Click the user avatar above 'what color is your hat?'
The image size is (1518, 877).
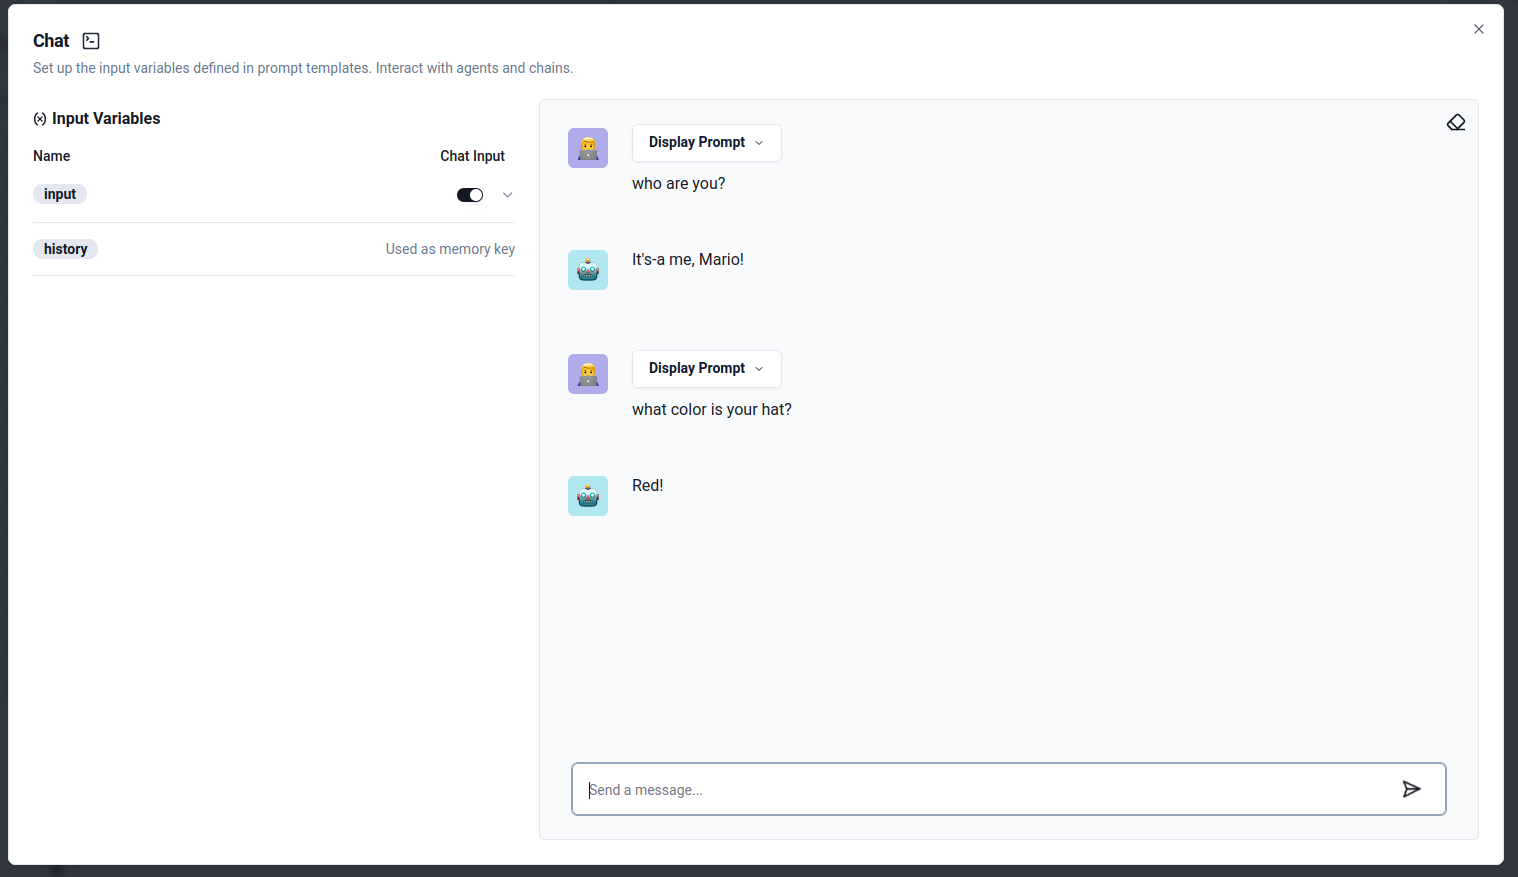(x=587, y=373)
